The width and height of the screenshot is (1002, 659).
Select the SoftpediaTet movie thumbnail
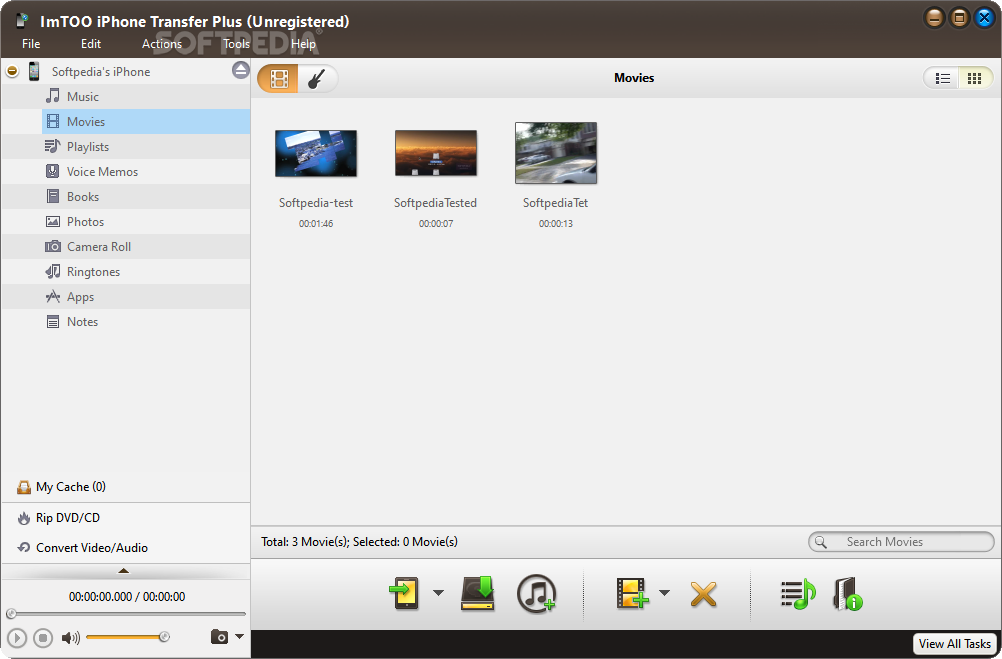(556, 153)
